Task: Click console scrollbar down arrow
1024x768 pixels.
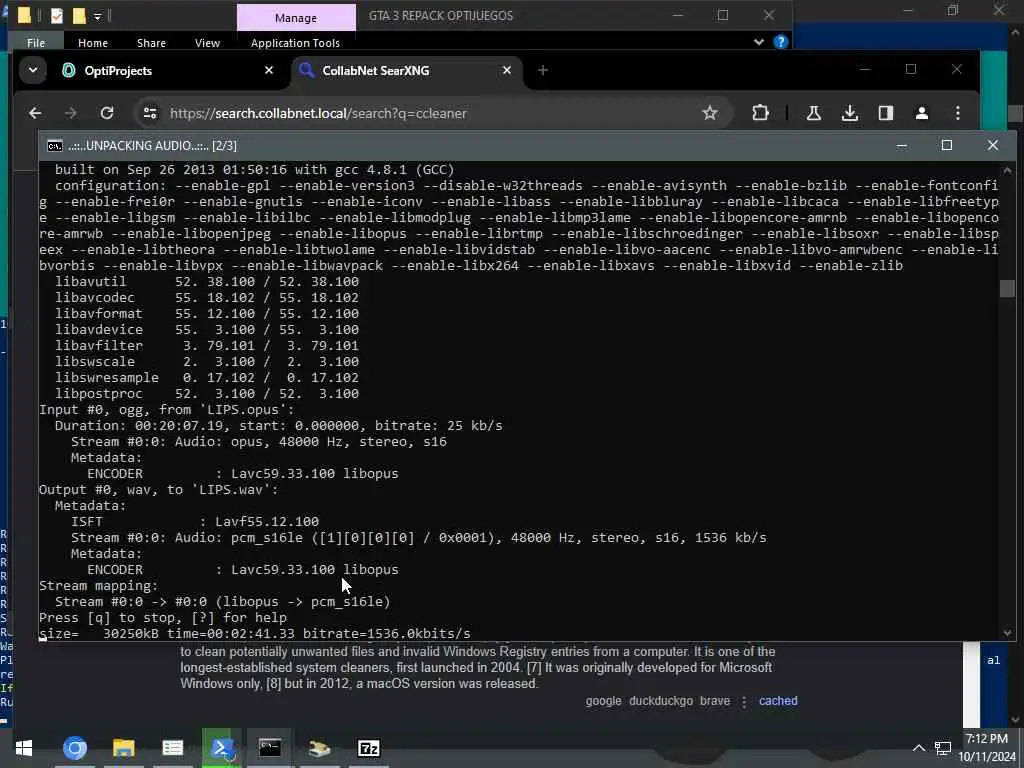Action: [x=1007, y=633]
